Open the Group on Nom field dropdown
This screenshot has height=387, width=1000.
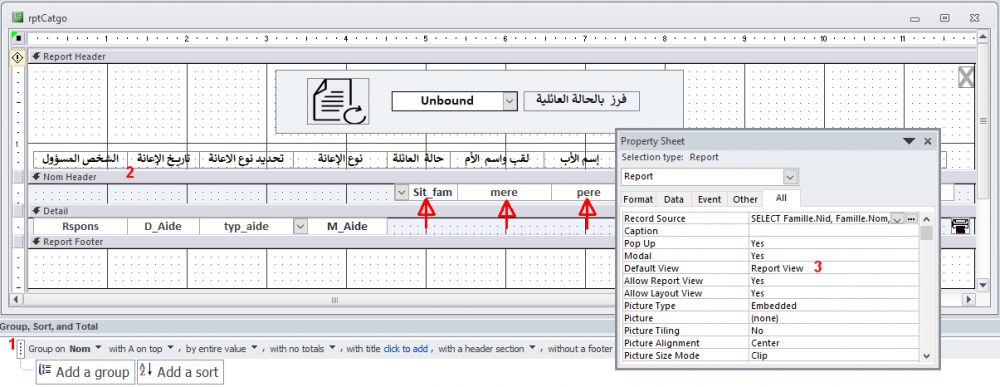pos(98,348)
